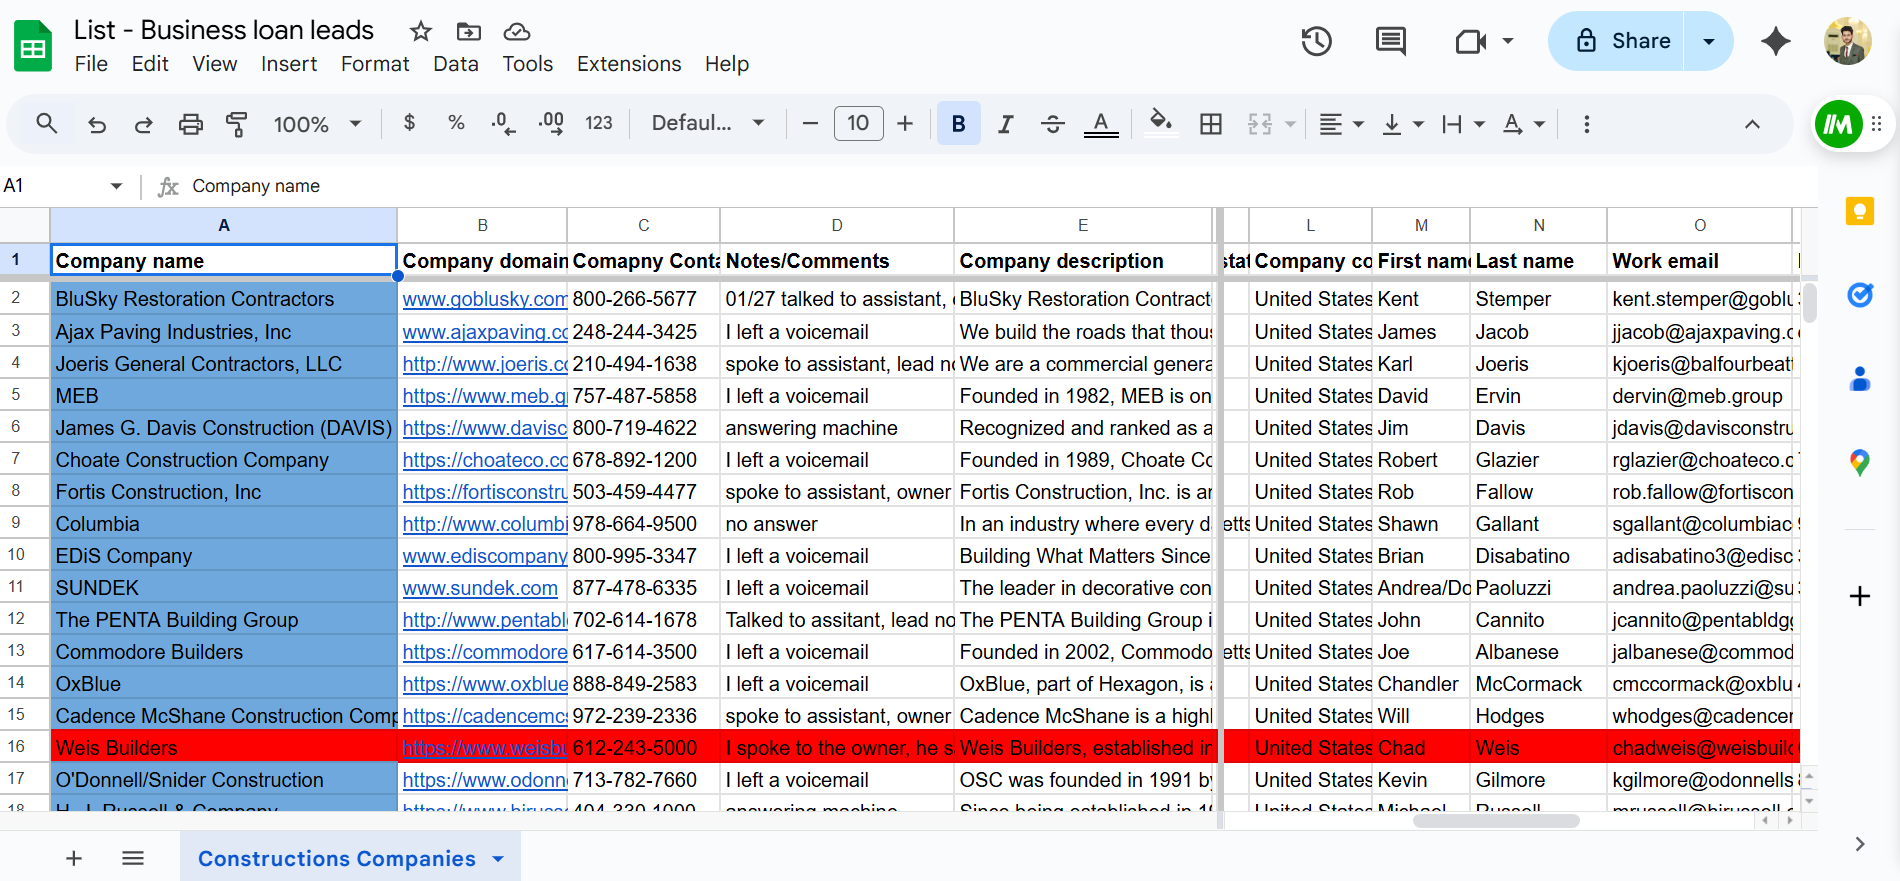Open the www.sundek.com link
Viewport: 1900px width, 881px height.
coord(480,588)
